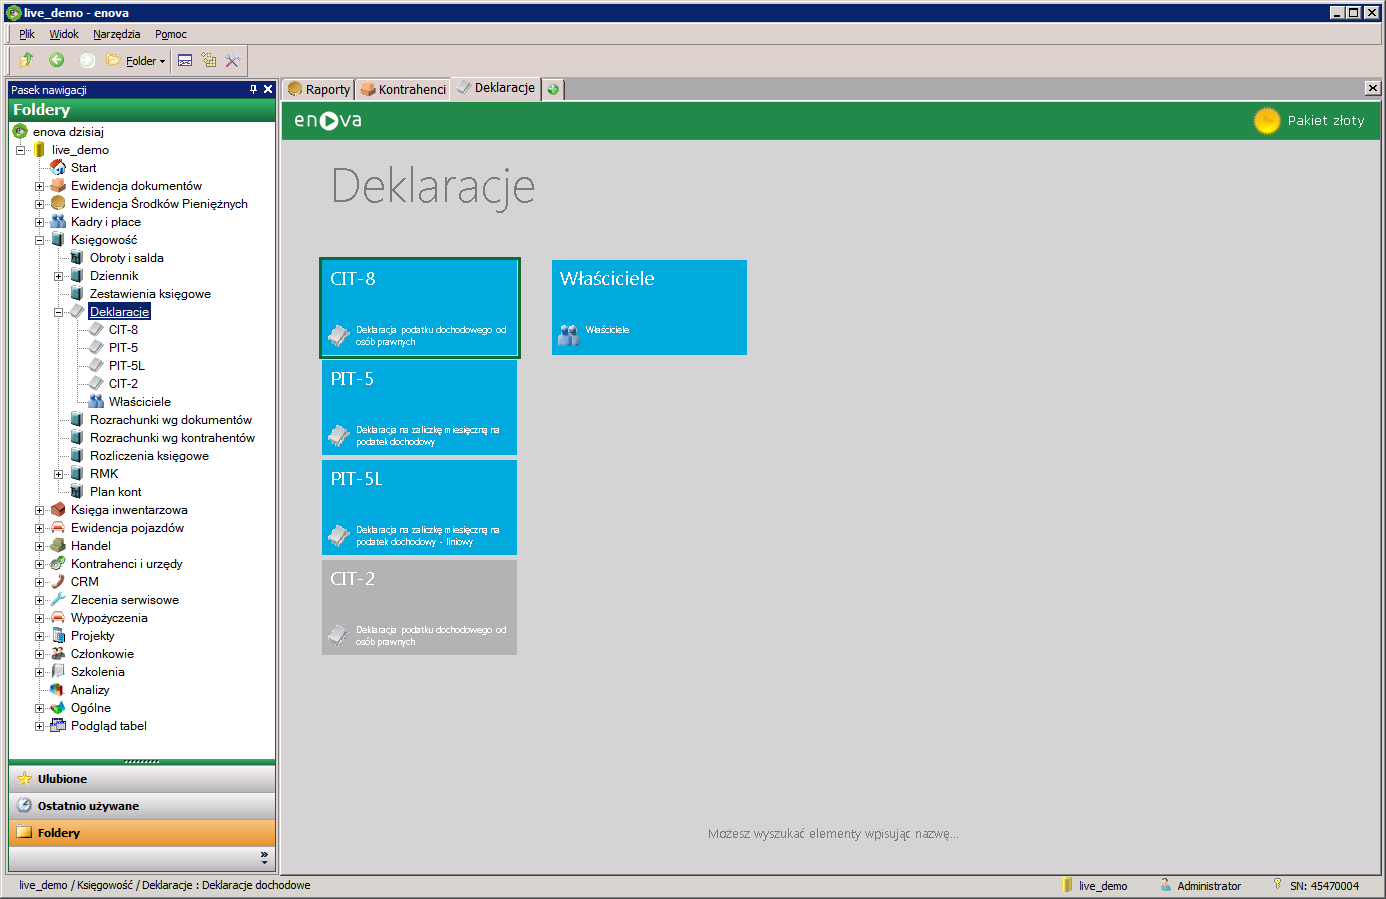The height and width of the screenshot is (899, 1386).
Task: Expand Ewidencja Środków Pieniężnych node
Action: coord(39,204)
